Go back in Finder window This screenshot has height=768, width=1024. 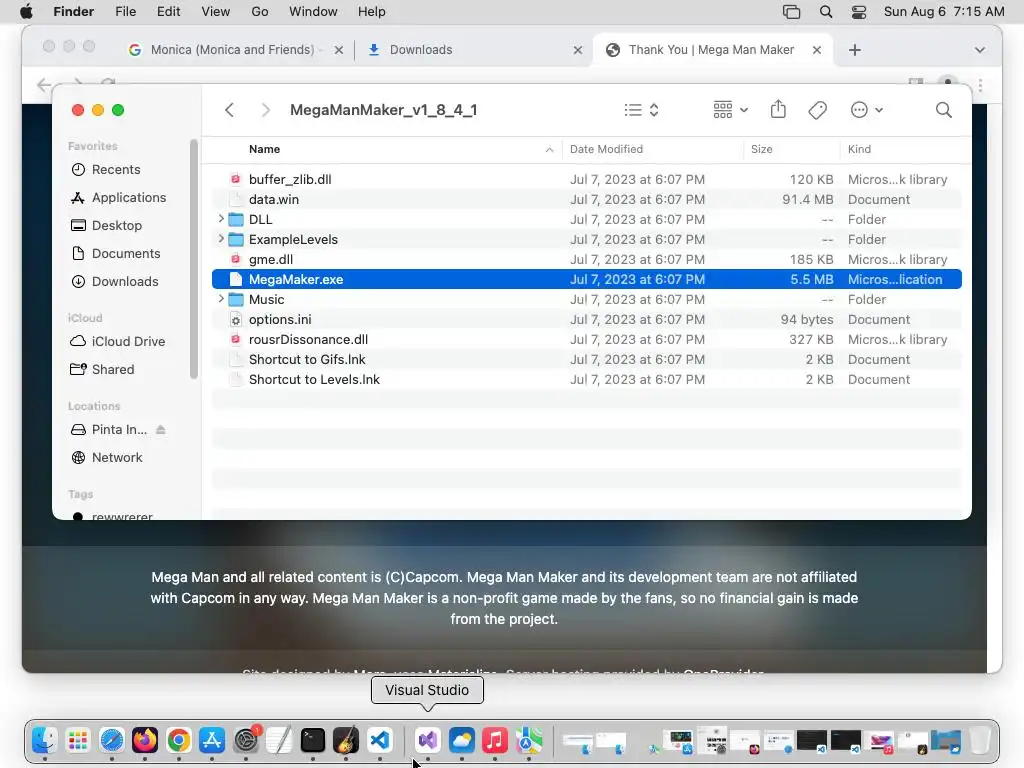(229, 110)
